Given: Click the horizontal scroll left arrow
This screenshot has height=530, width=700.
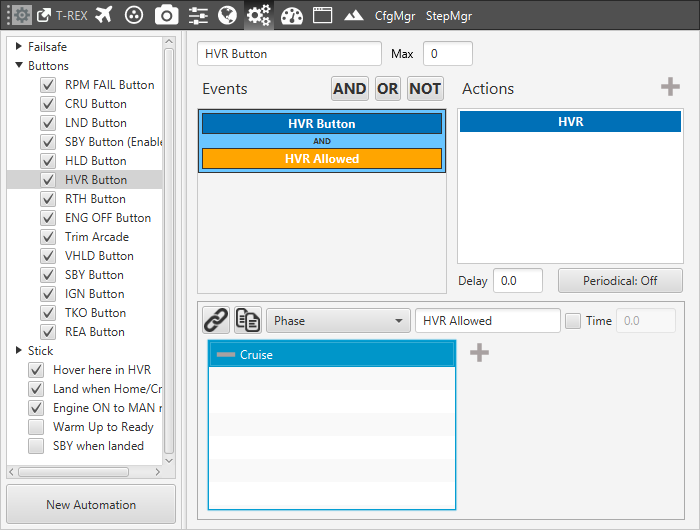Looking at the screenshot, I should click(x=12, y=472).
